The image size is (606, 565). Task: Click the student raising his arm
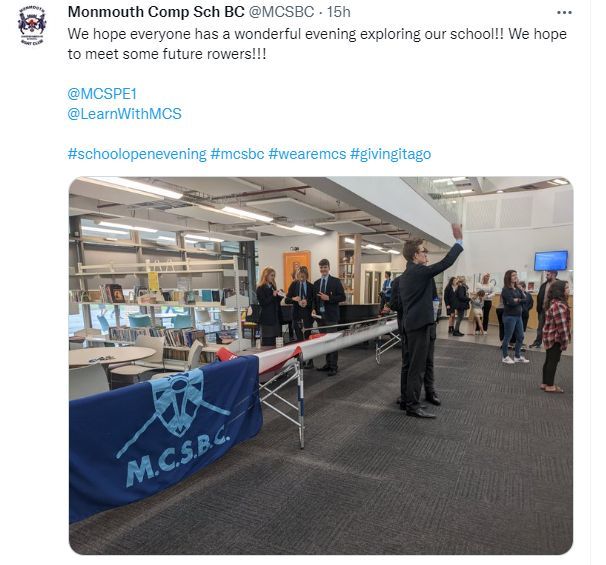423,325
